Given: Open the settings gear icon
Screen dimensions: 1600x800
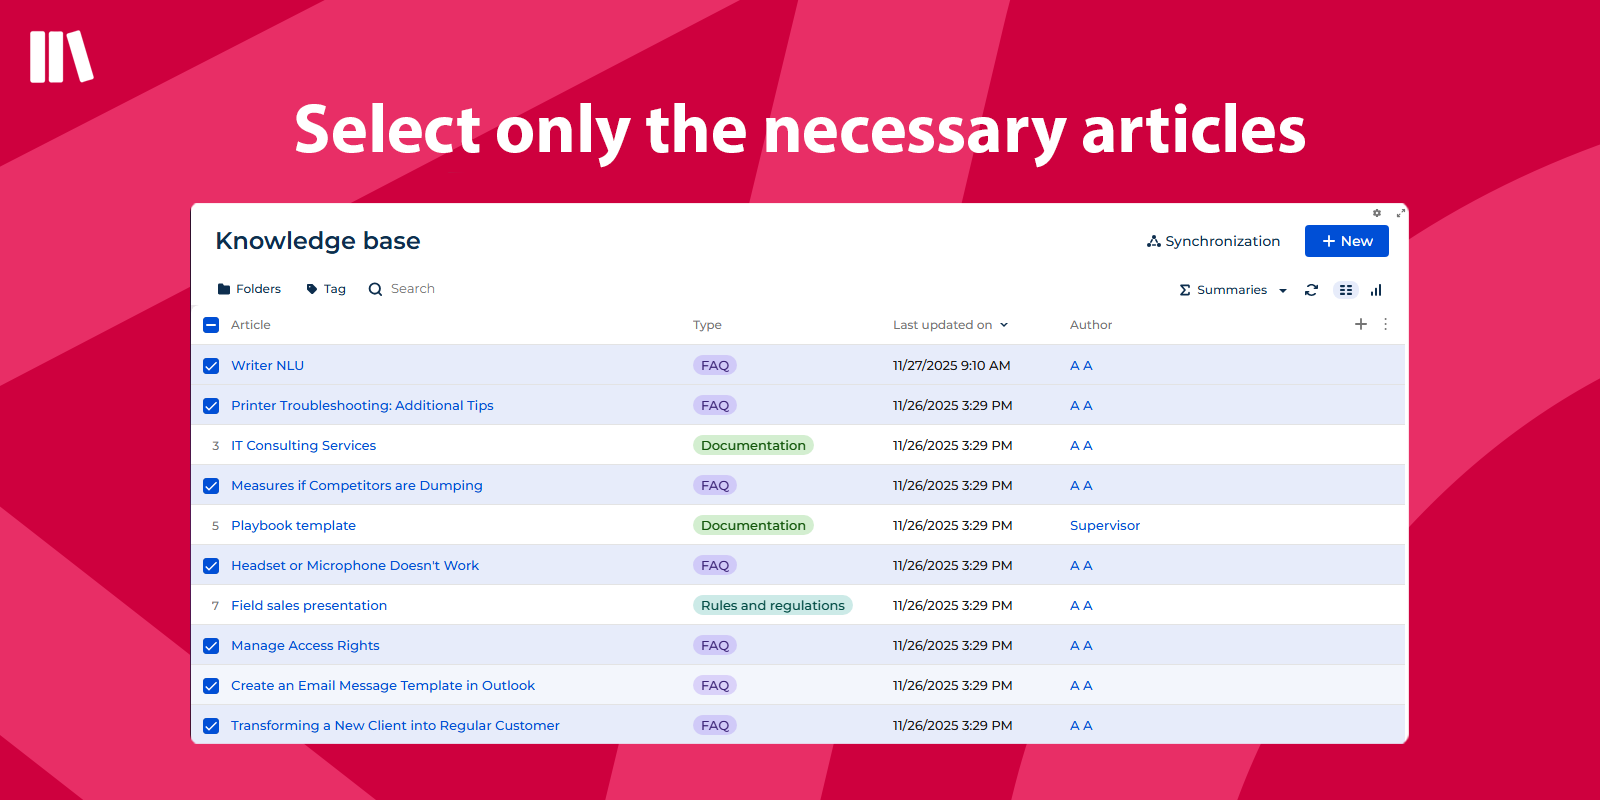Looking at the screenshot, I should (1377, 213).
